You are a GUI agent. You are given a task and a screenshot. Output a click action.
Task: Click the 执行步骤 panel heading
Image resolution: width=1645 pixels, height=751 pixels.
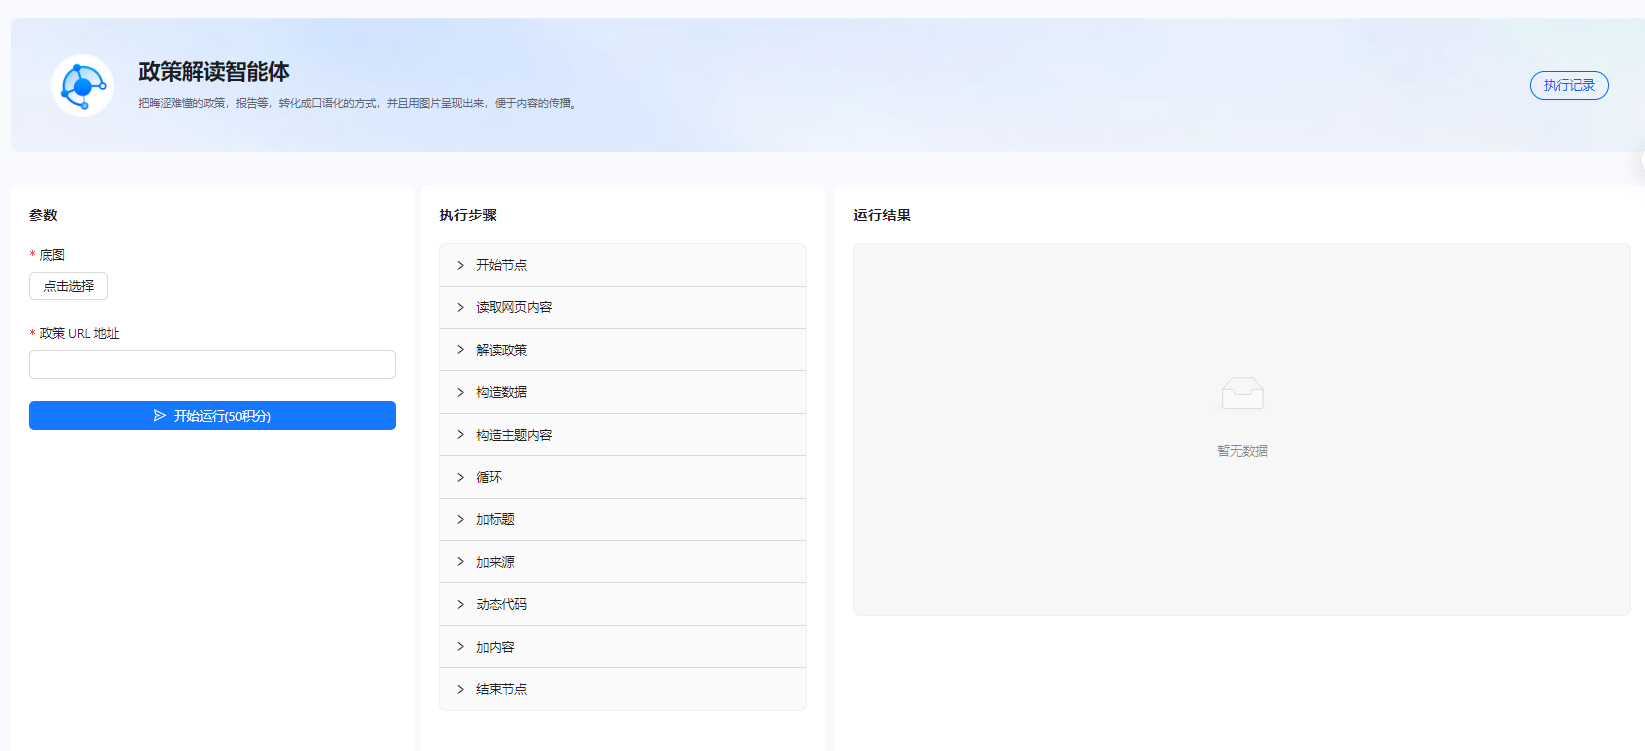(468, 215)
